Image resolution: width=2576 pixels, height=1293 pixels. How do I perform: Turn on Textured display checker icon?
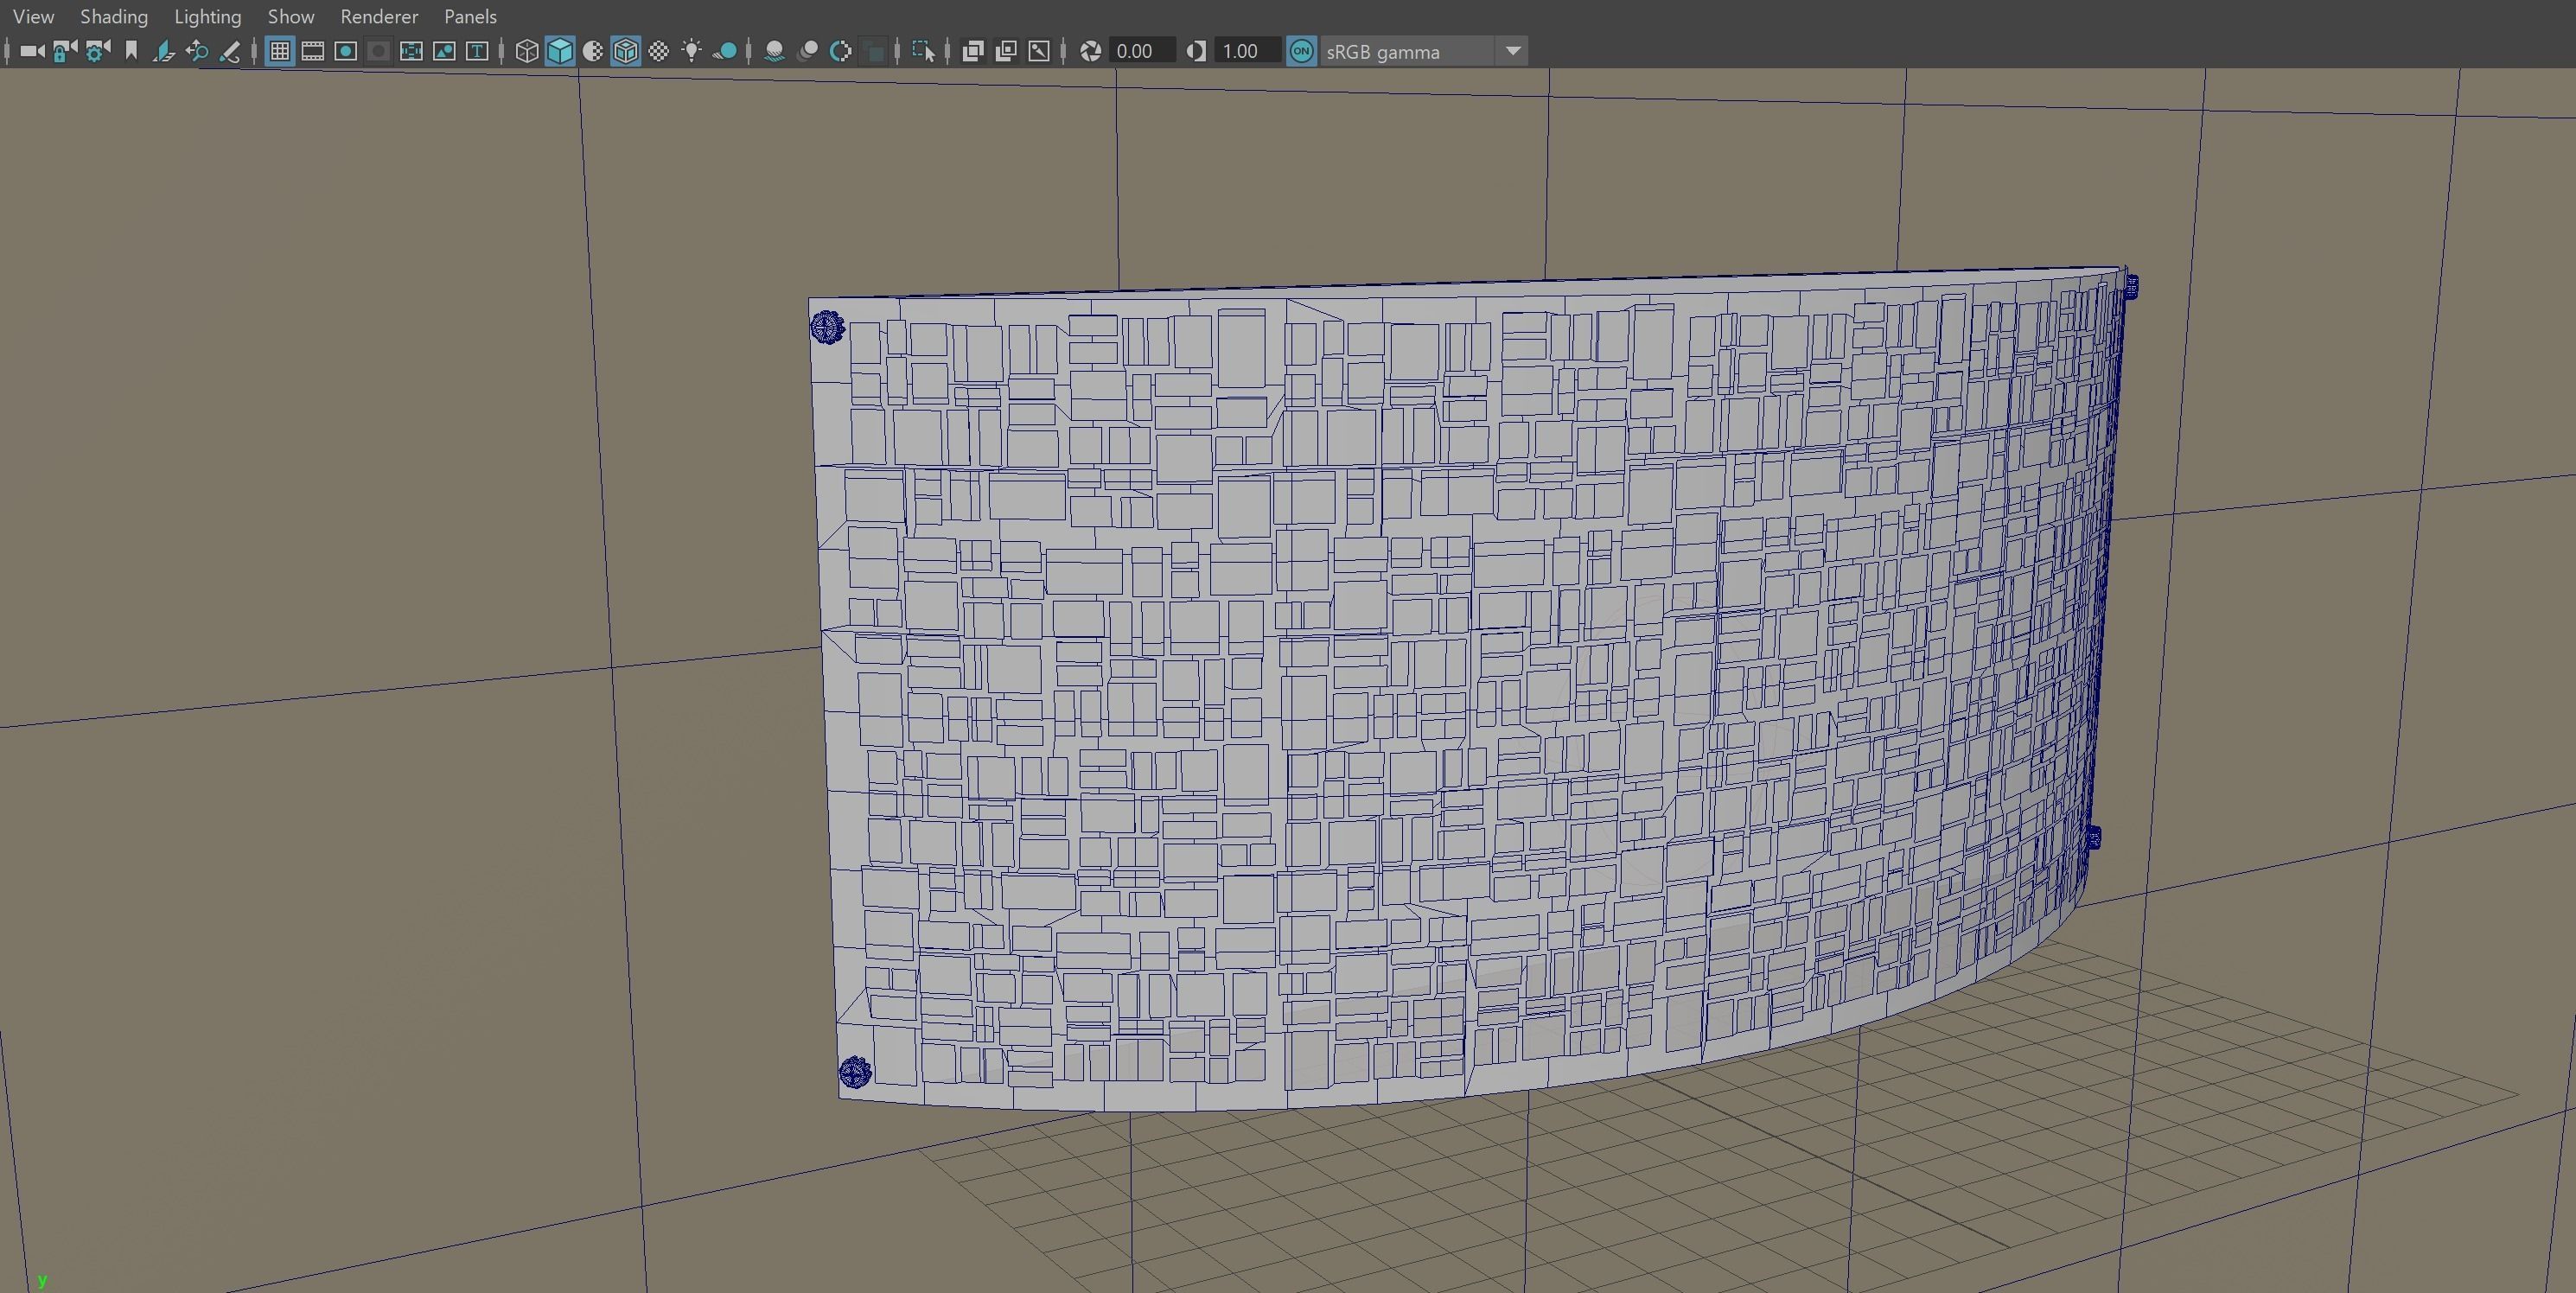(658, 51)
